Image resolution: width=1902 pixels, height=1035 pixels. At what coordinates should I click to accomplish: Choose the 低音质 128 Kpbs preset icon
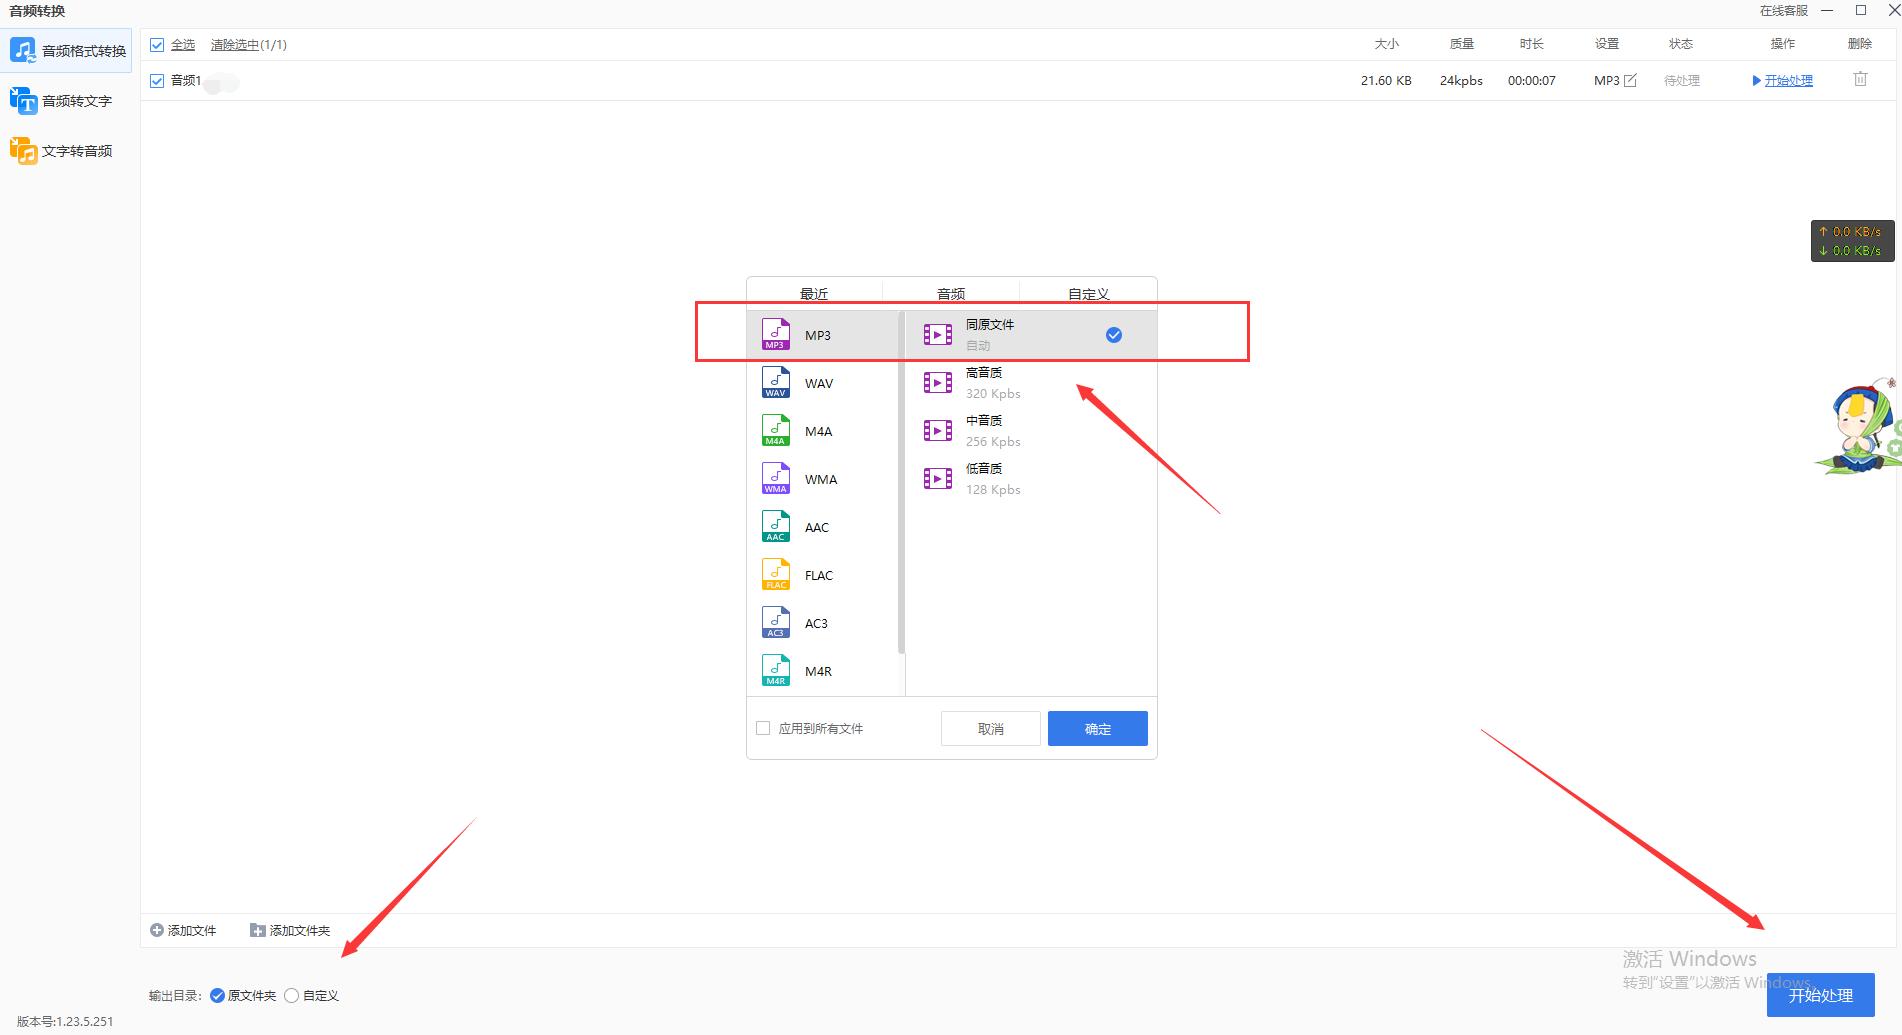coord(938,479)
